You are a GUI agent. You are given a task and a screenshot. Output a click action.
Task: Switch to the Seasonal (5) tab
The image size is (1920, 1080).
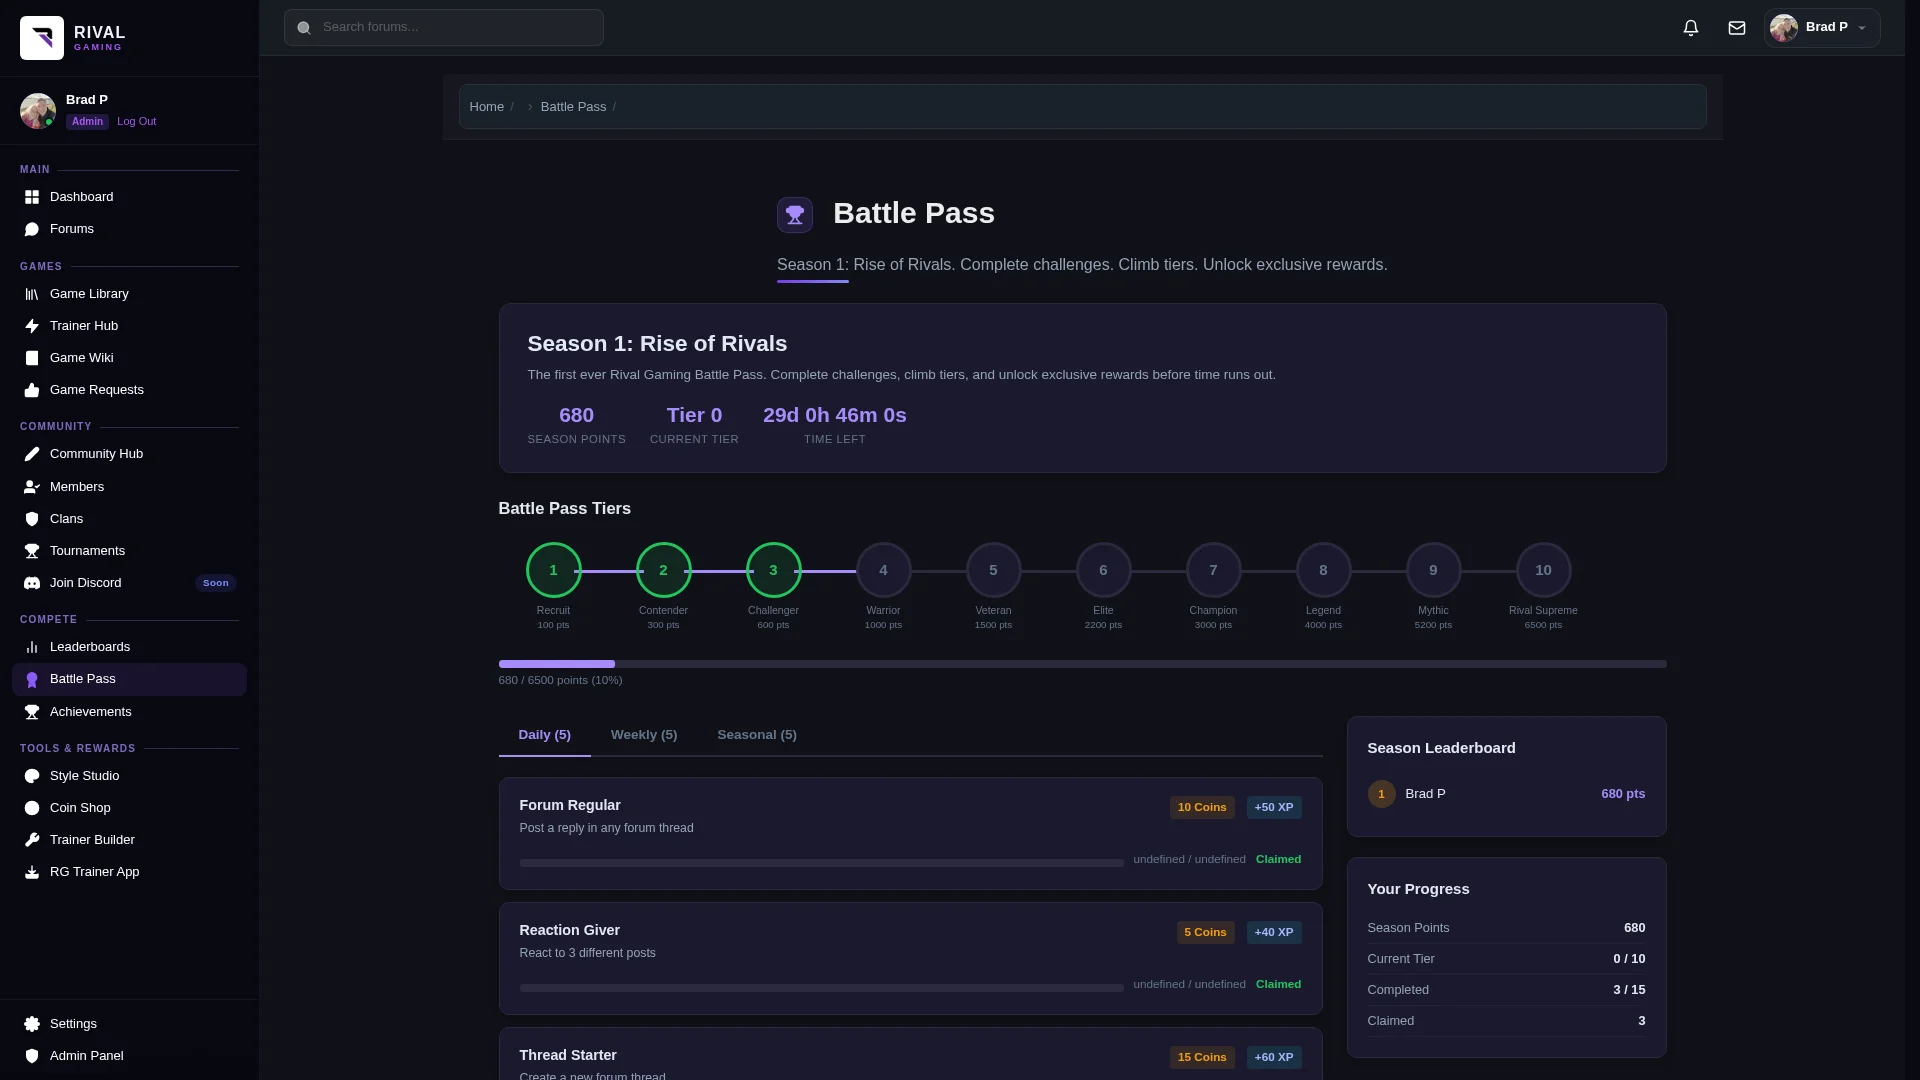click(756, 735)
